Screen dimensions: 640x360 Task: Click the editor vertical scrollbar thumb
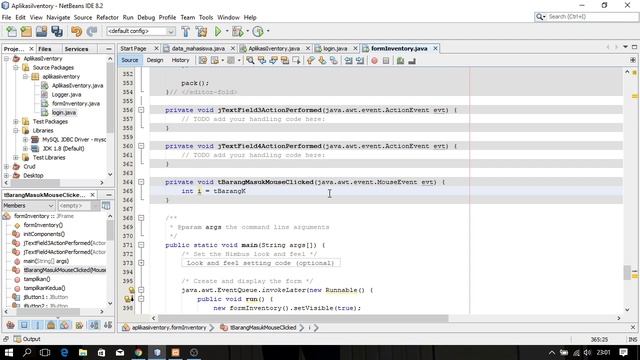[627, 273]
